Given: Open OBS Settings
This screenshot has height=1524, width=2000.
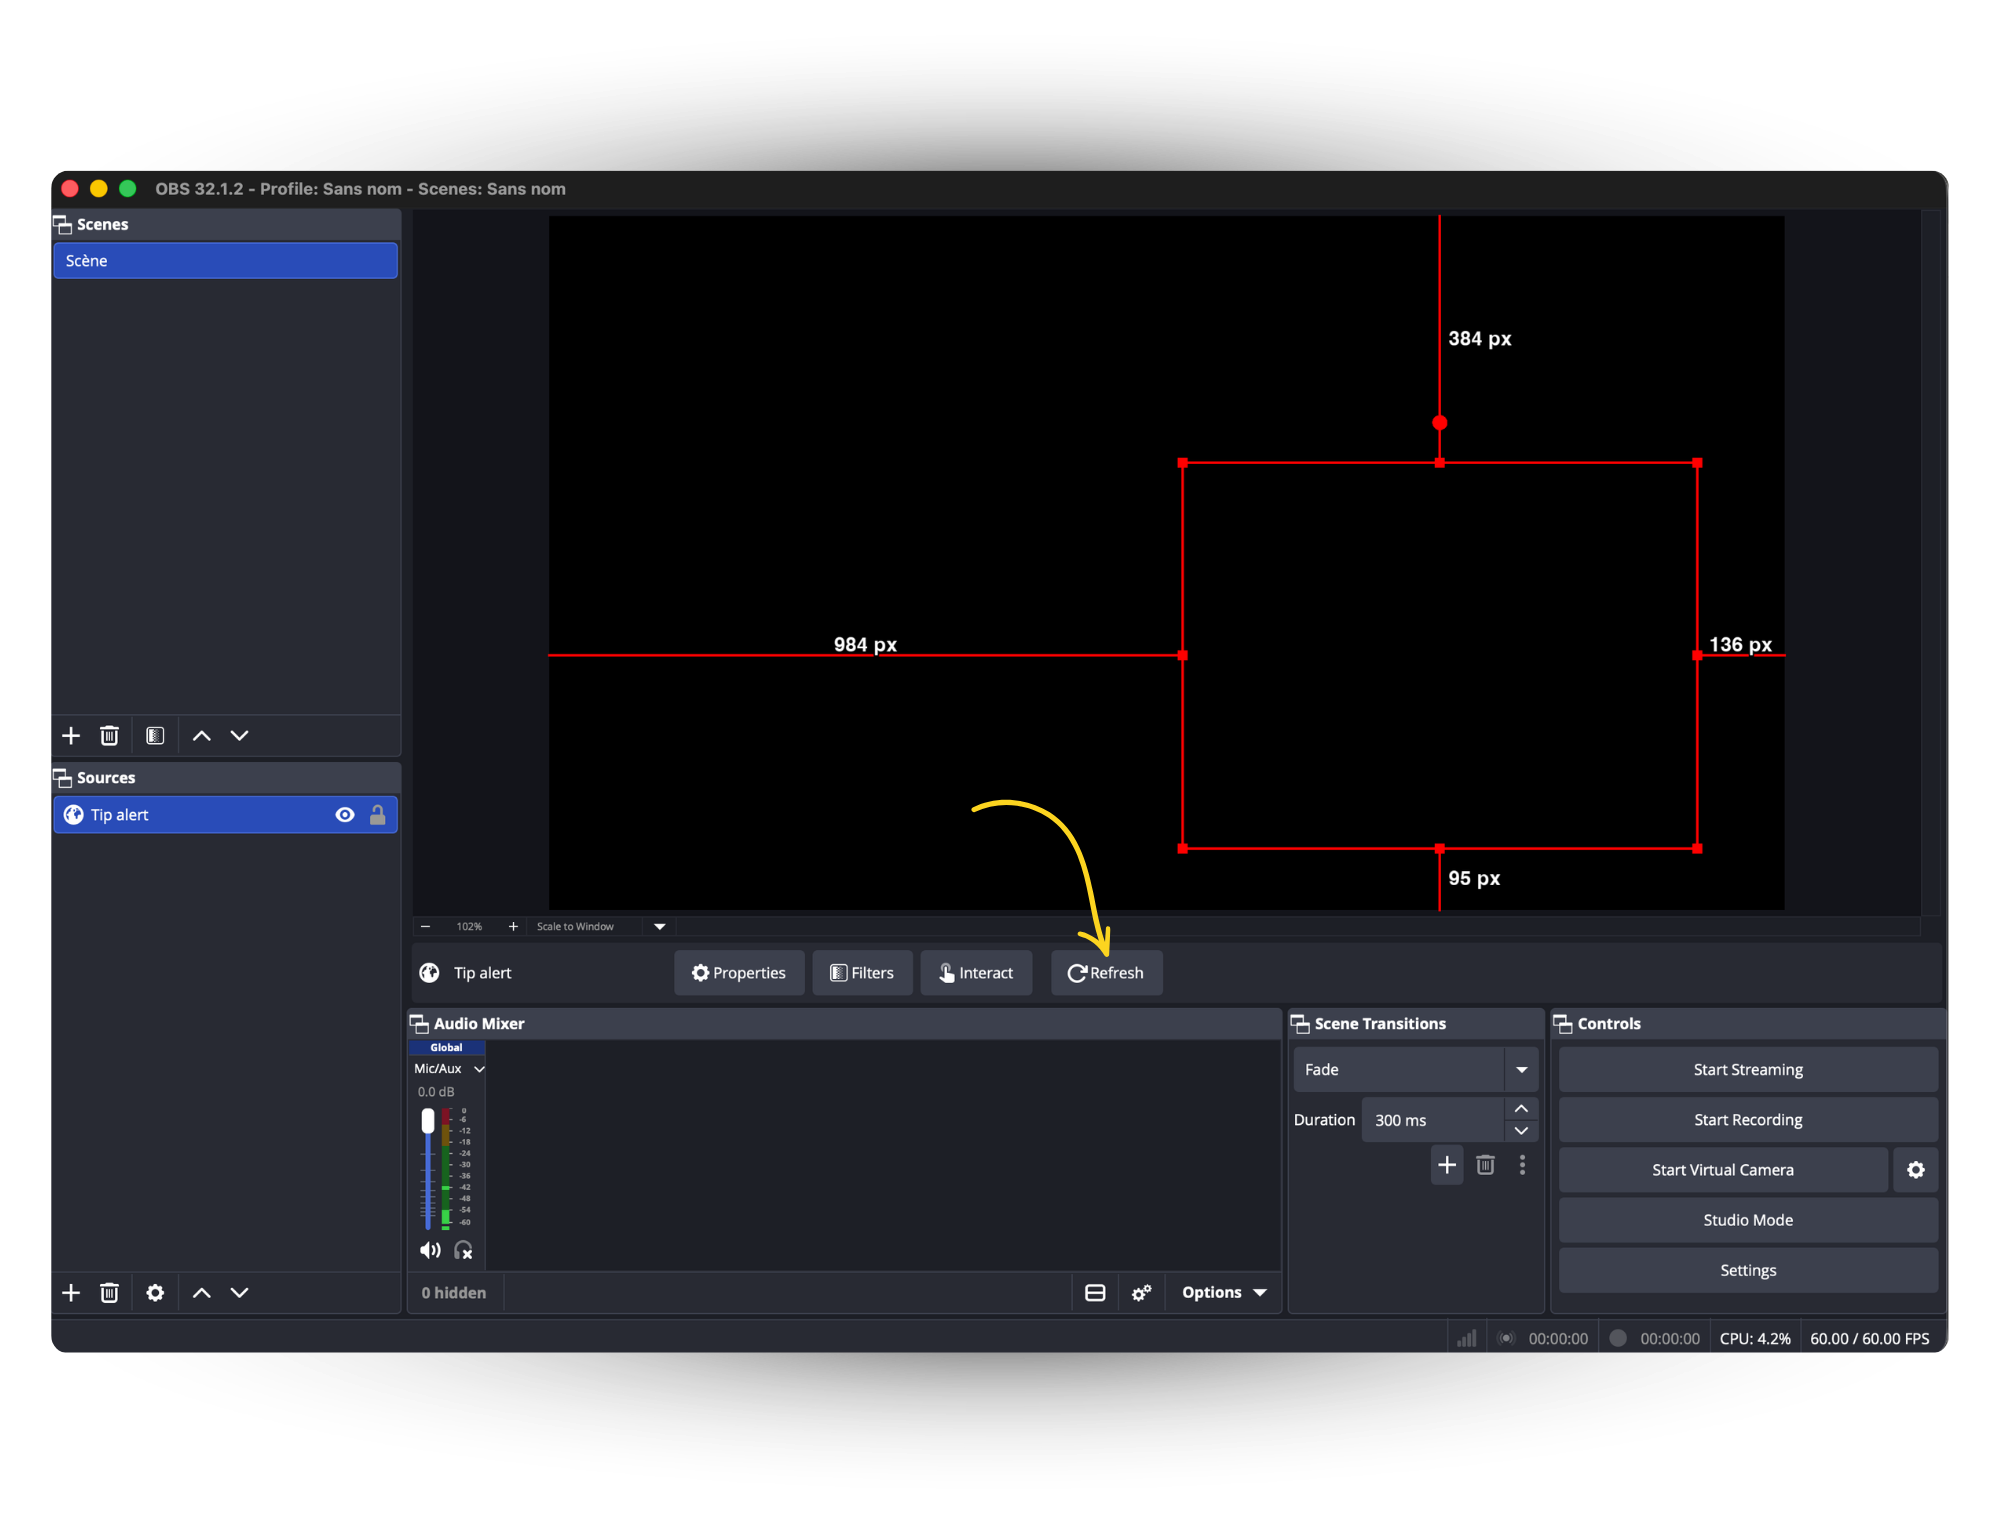Looking at the screenshot, I should [1748, 1270].
